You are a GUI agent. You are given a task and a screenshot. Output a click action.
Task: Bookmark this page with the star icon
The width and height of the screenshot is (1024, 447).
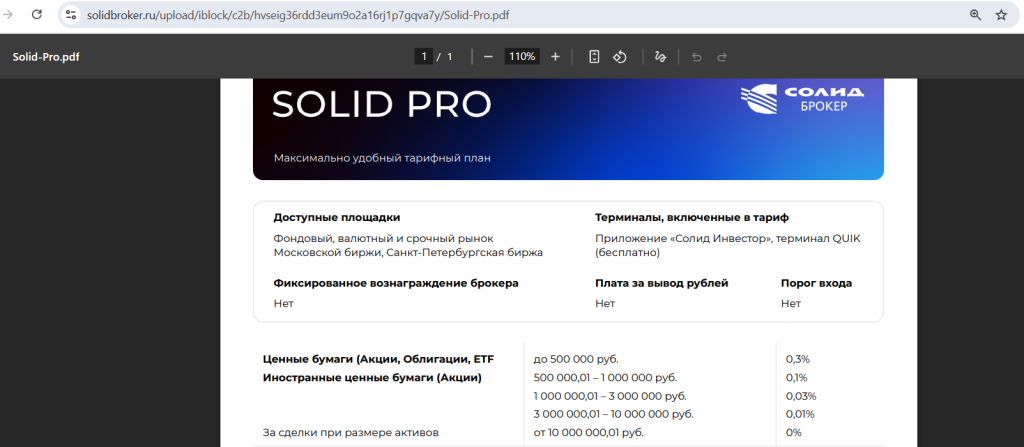coord(1001,15)
